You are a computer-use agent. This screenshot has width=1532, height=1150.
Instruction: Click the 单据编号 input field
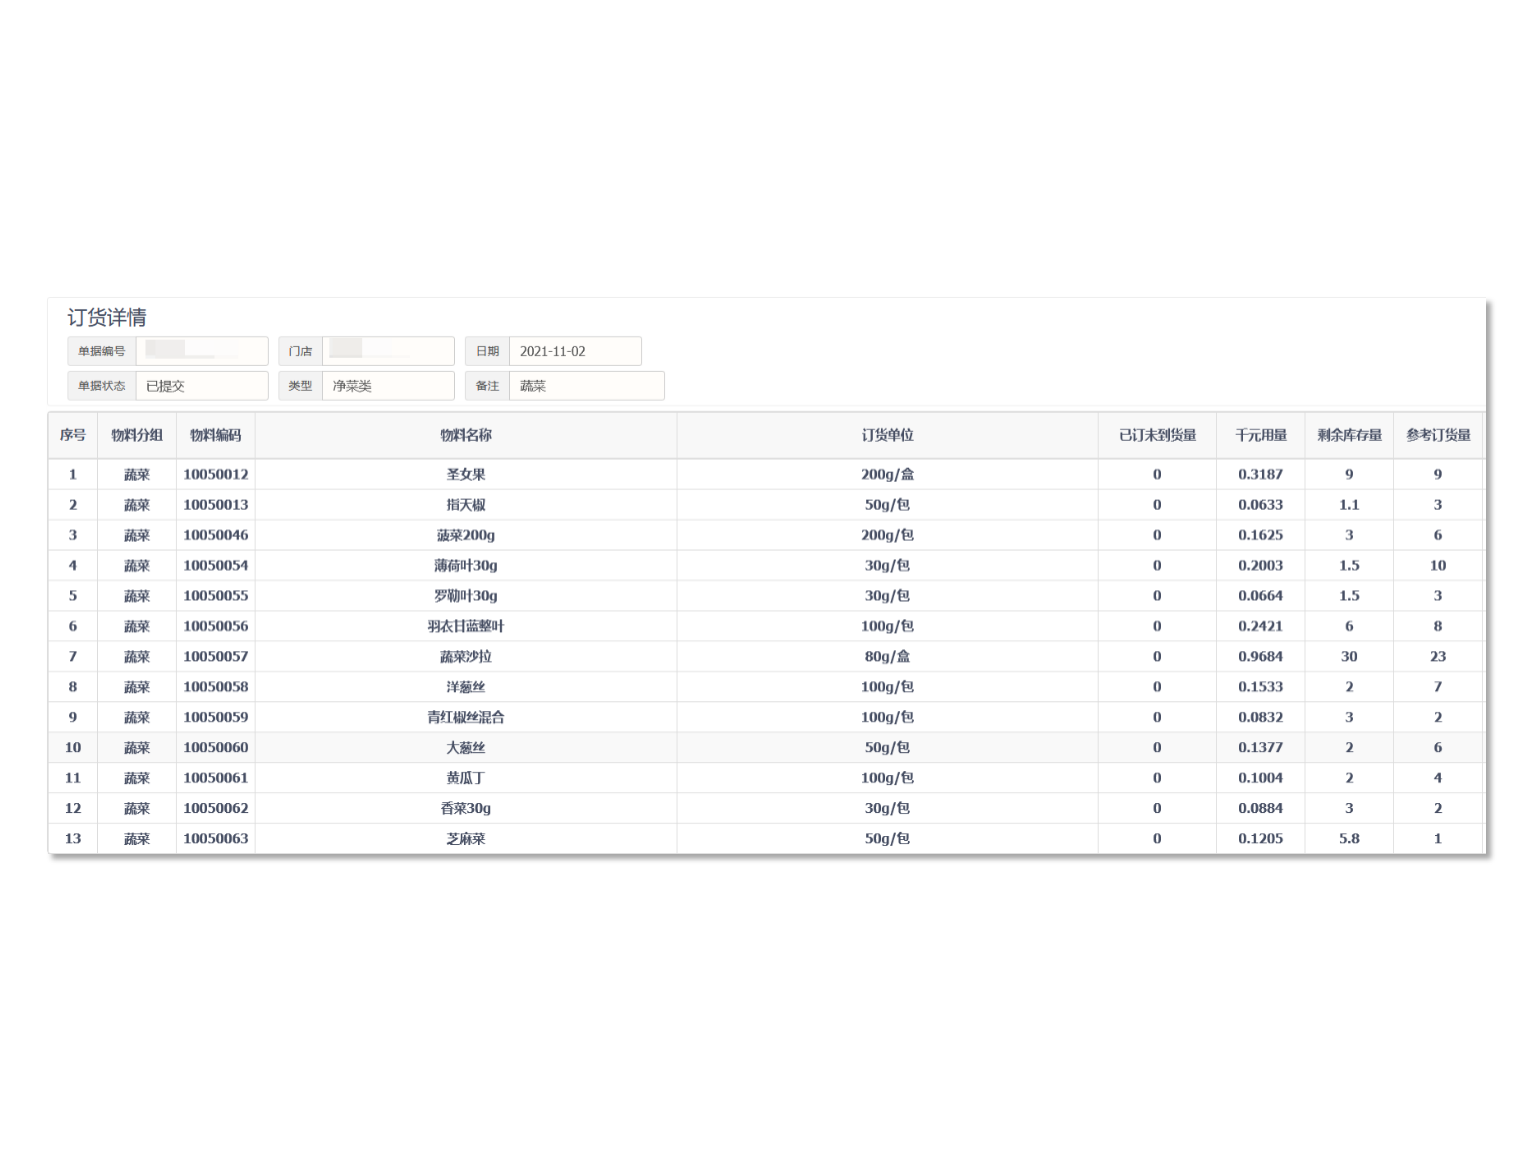[x=201, y=351]
